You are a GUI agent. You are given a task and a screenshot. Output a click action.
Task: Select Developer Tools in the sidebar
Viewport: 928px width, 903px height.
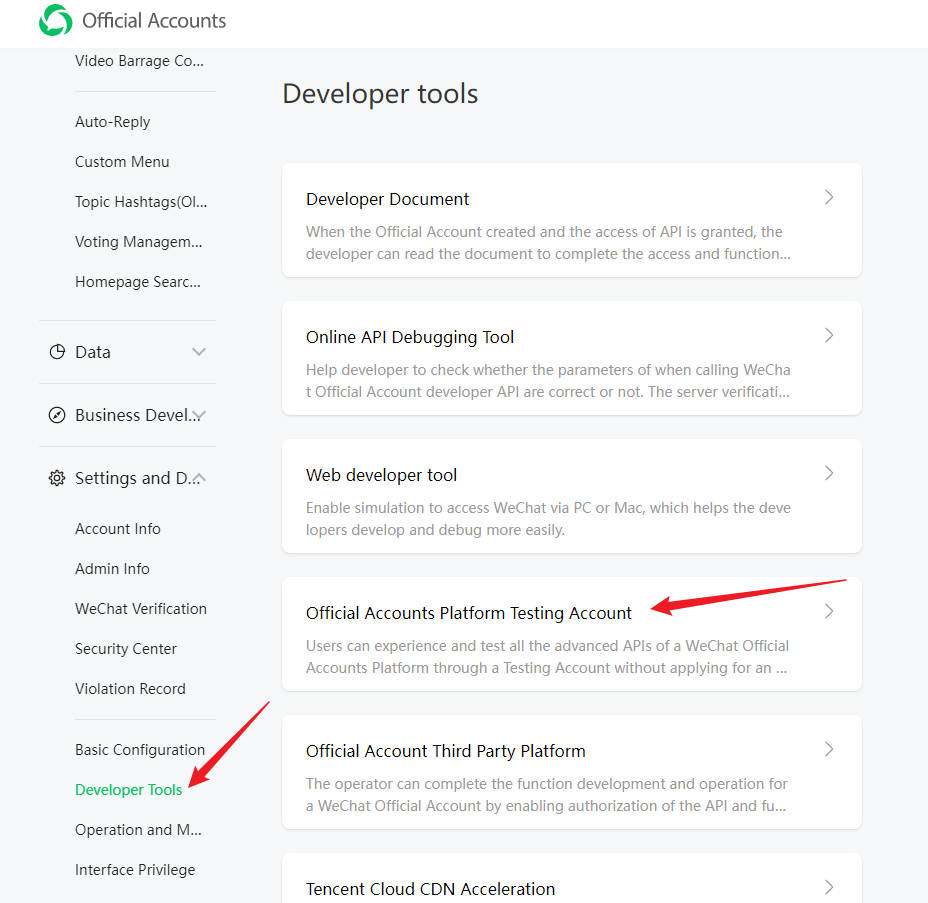(128, 789)
